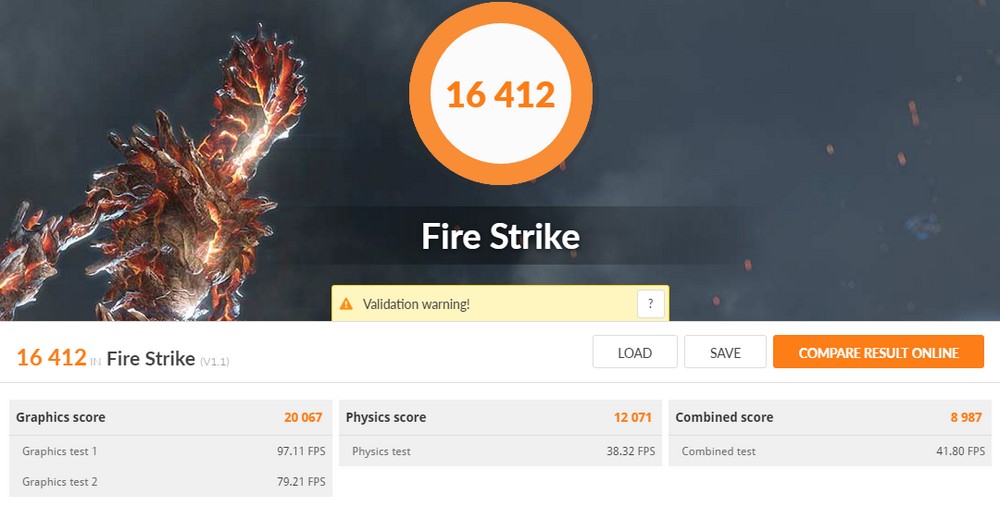Screen dimensions: 1000x507
Task: Click the validation warning triangle icon
Action: click(346, 304)
